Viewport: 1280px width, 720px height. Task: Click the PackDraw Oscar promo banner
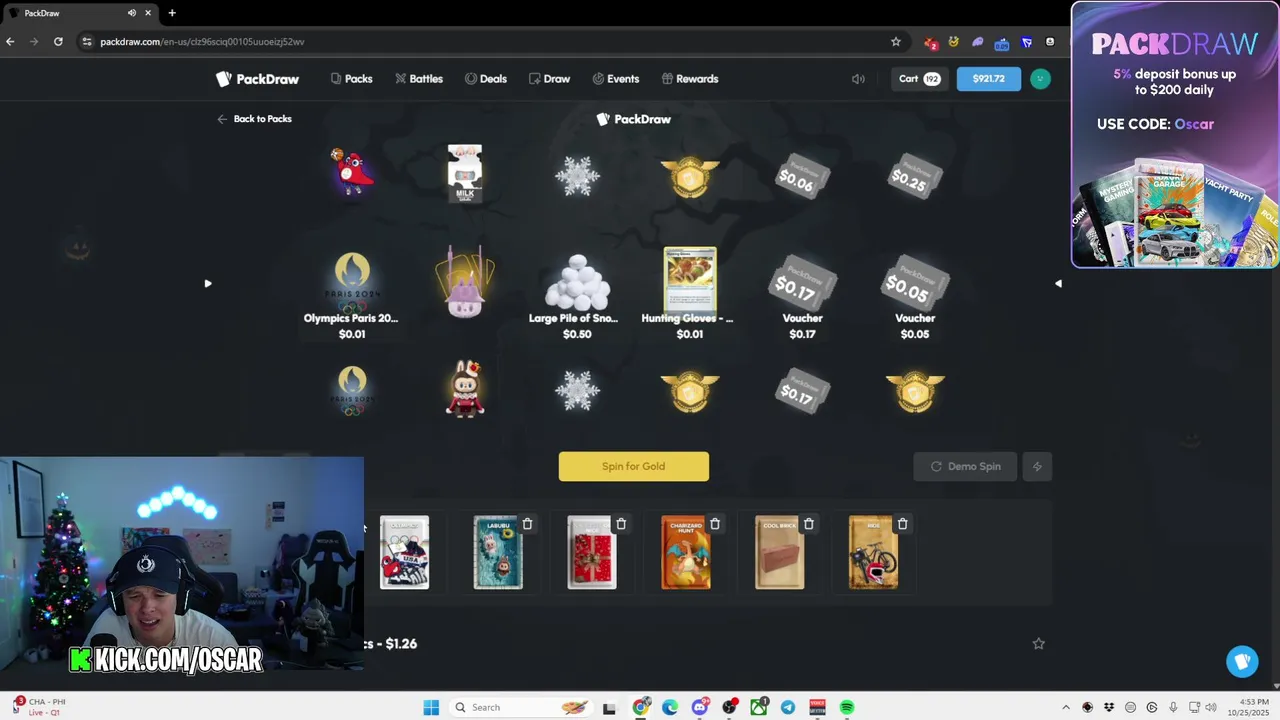click(1175, 135)
